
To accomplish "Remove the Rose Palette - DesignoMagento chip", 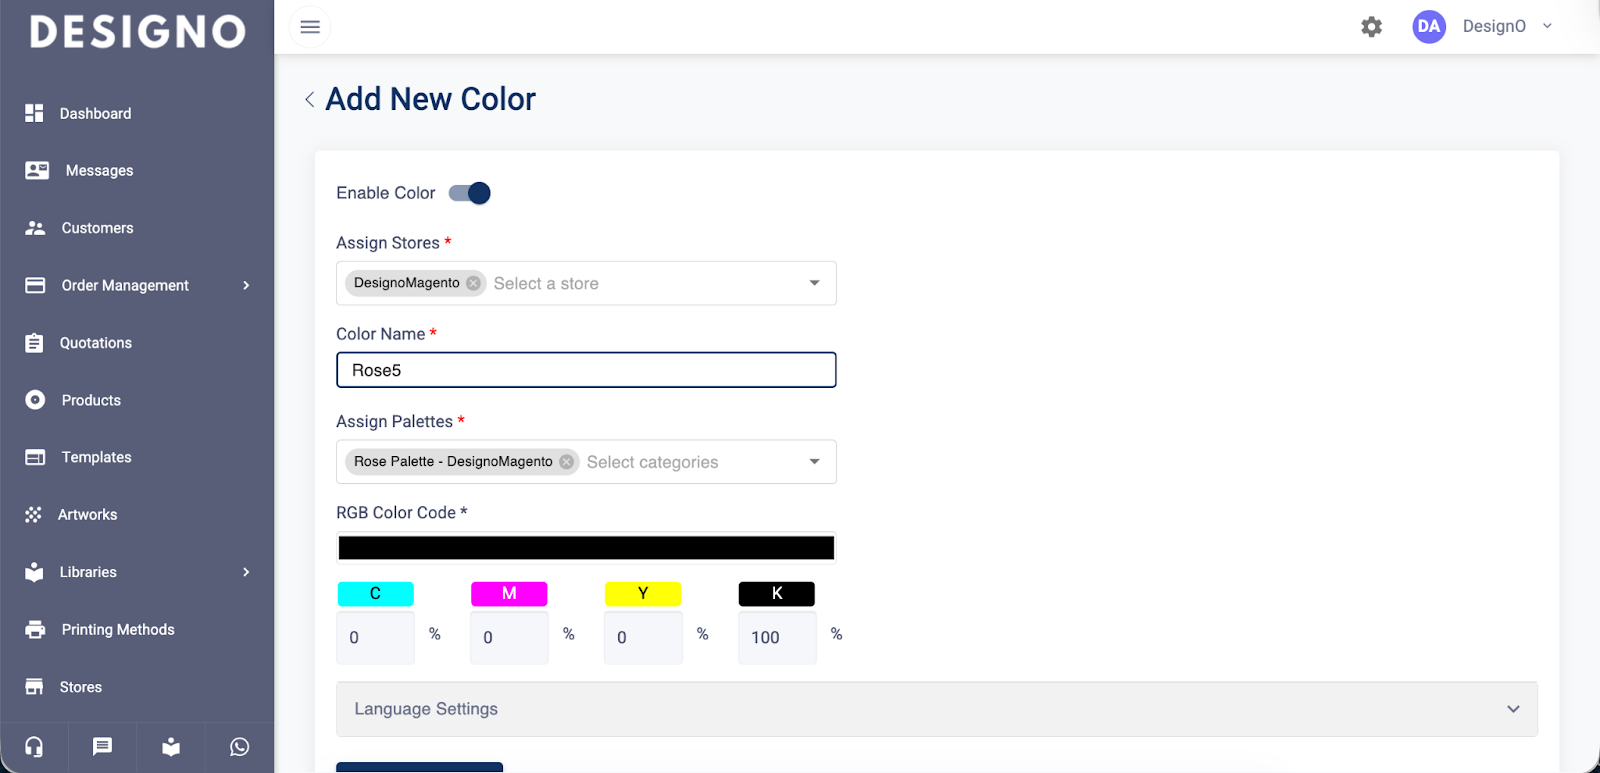I will [567, 462].
